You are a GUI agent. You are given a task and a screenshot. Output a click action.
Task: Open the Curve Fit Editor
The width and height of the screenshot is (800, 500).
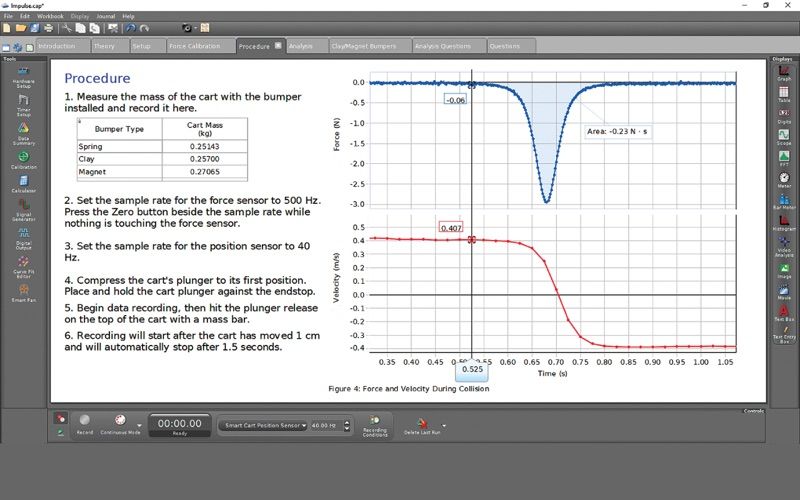[22, 262]
